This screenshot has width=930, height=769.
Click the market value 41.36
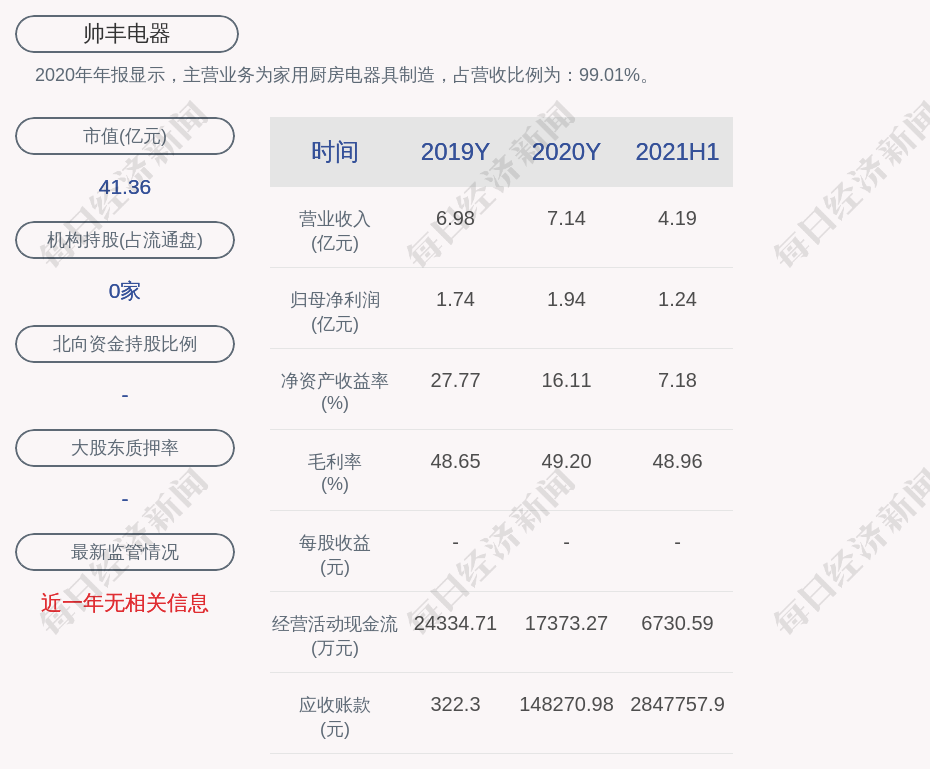pyautogui.click(x=125, y=187)
